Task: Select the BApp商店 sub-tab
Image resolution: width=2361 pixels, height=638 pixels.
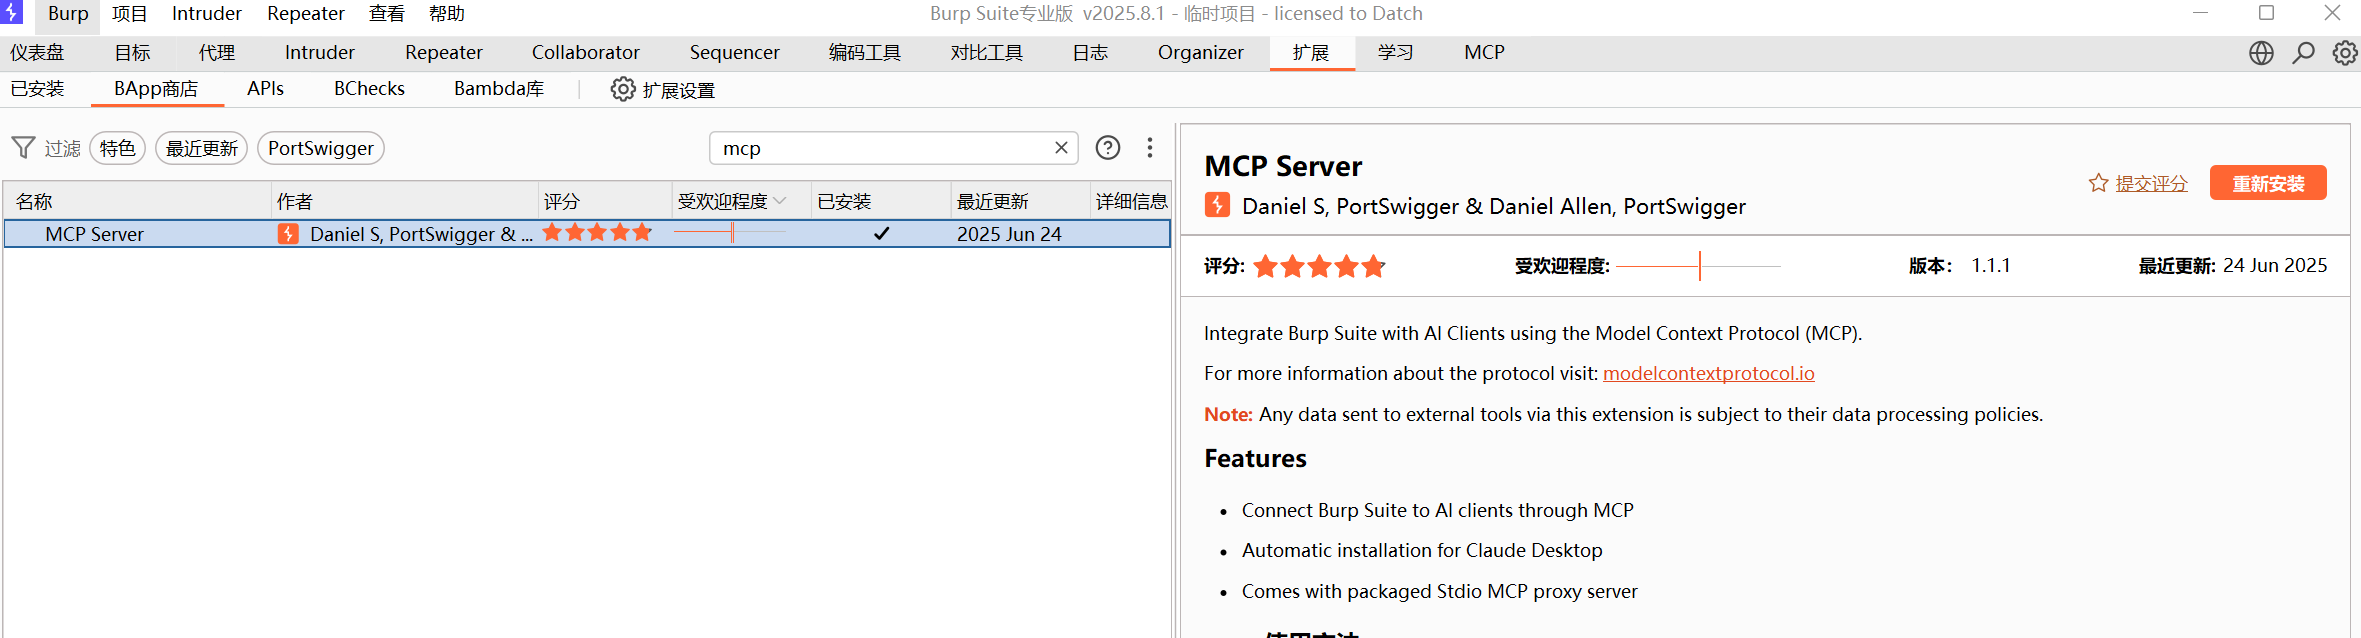Action: click(x=156, y=89)
